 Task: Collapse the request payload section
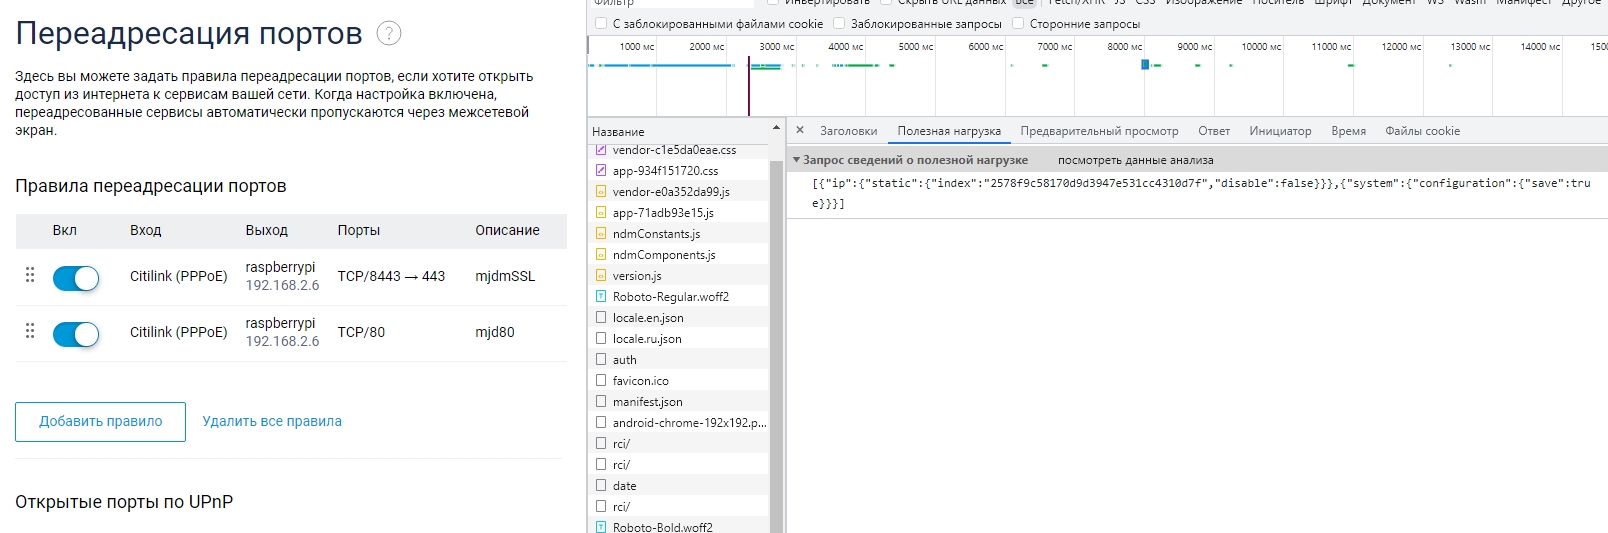(x=797, y=160)
